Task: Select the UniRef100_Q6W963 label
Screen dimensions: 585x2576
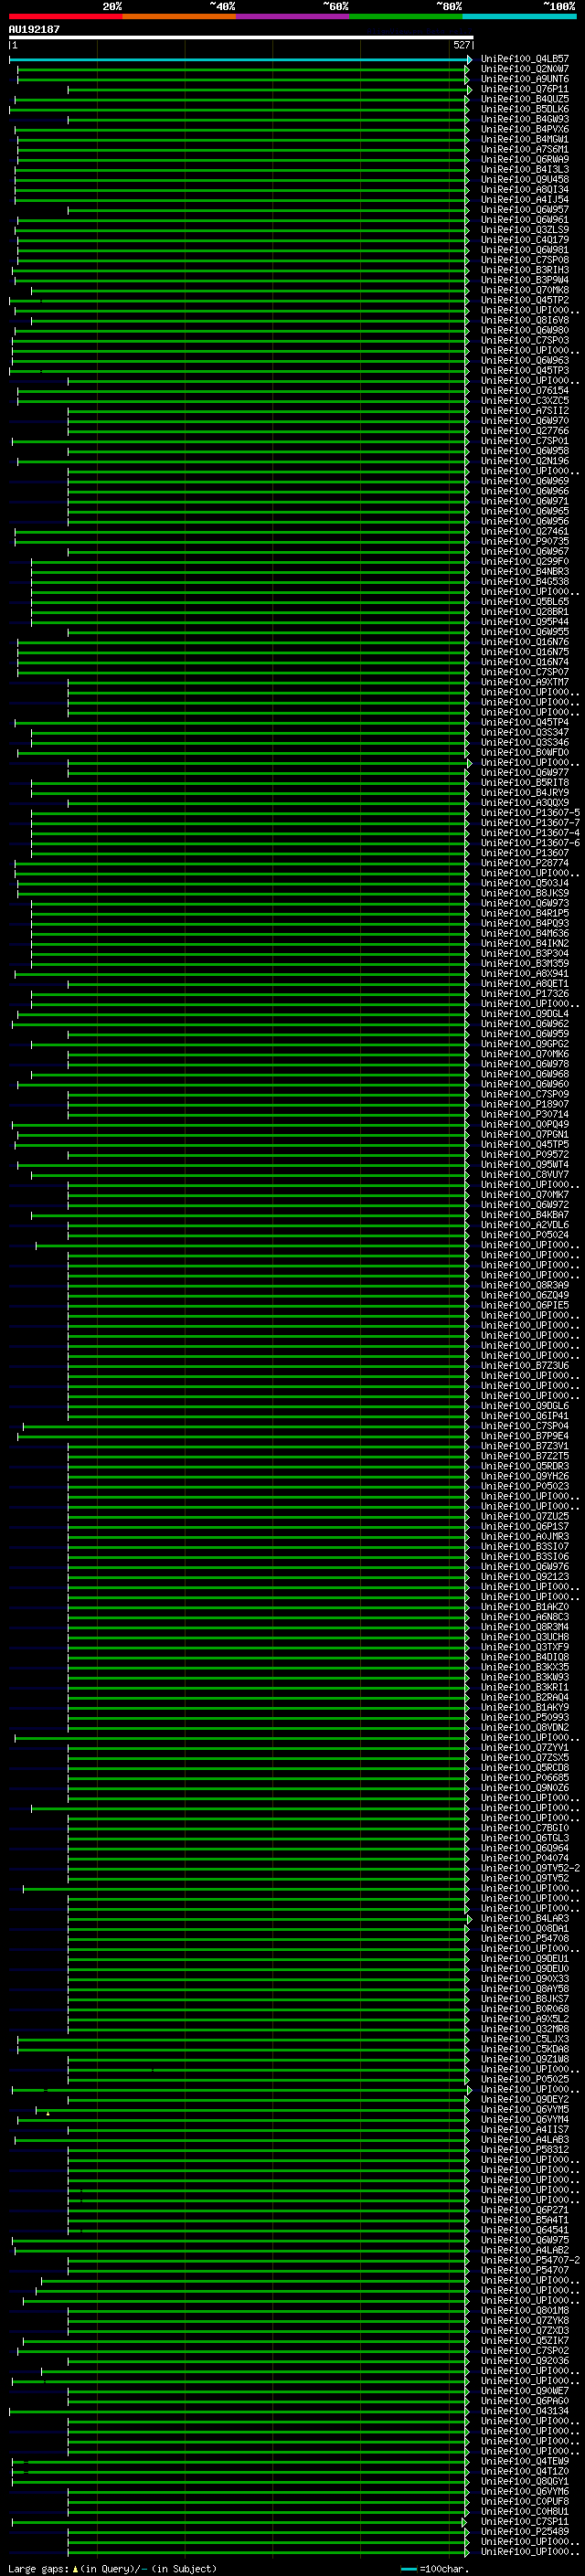Action: 525,360
